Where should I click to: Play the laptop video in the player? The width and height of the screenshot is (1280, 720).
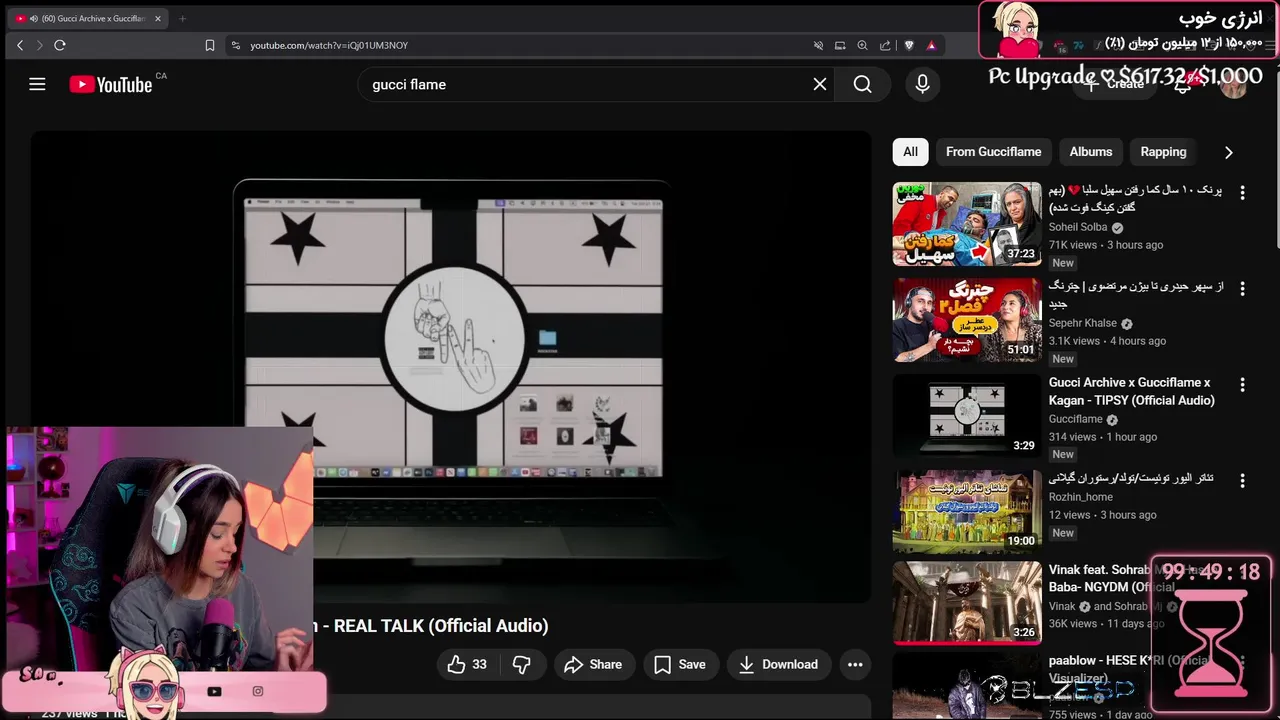tap(451, 366)
